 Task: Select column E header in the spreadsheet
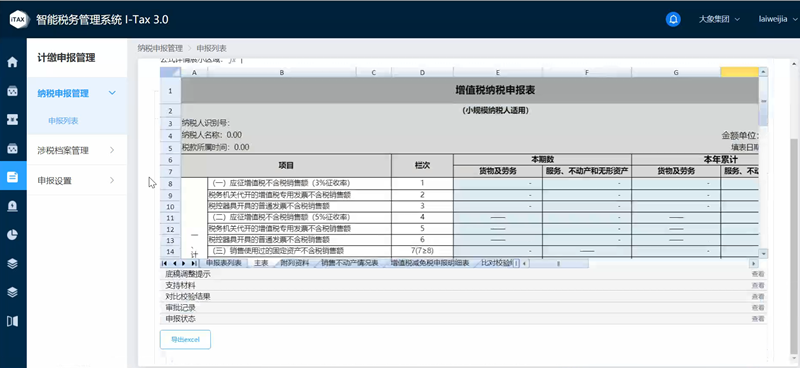pyautogui.click(x=497, y=72)
